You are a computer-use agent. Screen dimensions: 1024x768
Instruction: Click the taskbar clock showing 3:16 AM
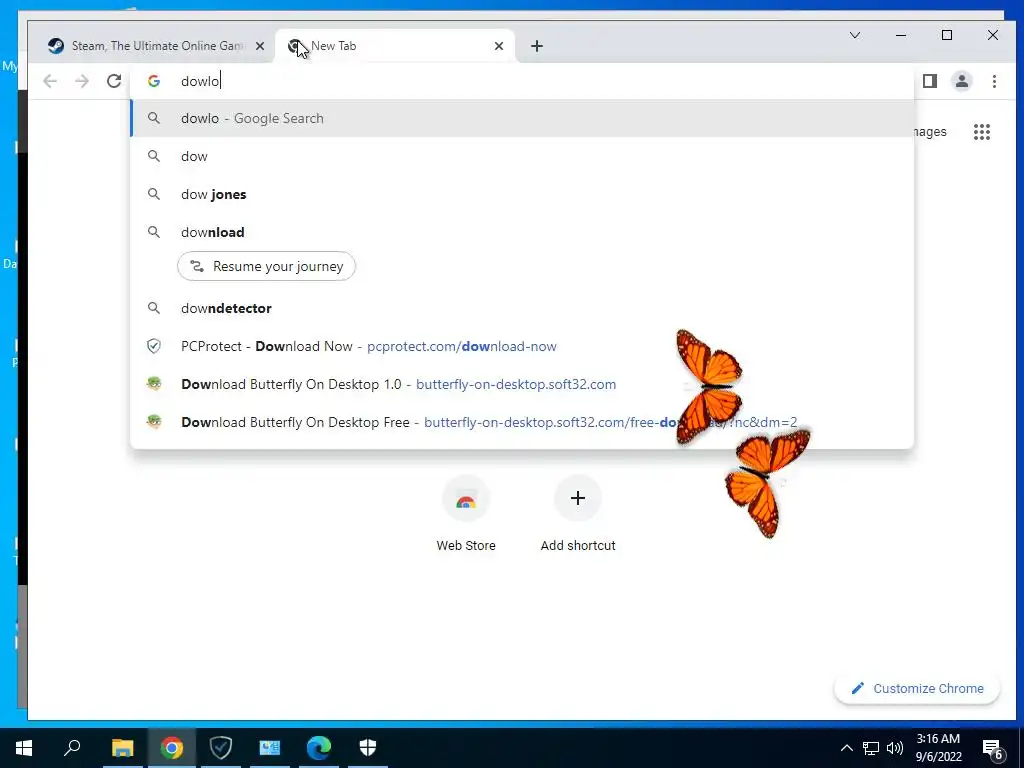[x=938, y=748]
